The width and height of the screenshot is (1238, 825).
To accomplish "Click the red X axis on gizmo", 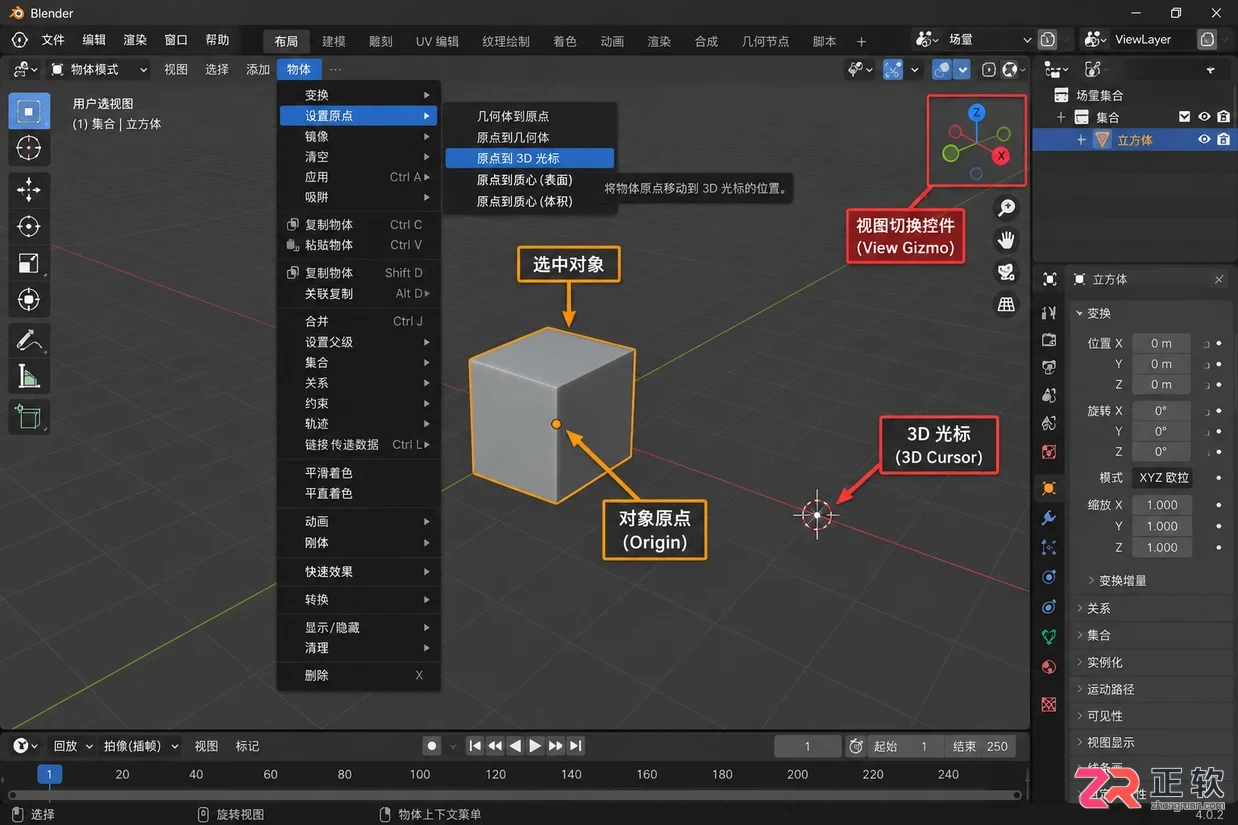I will coord(1001,156).
